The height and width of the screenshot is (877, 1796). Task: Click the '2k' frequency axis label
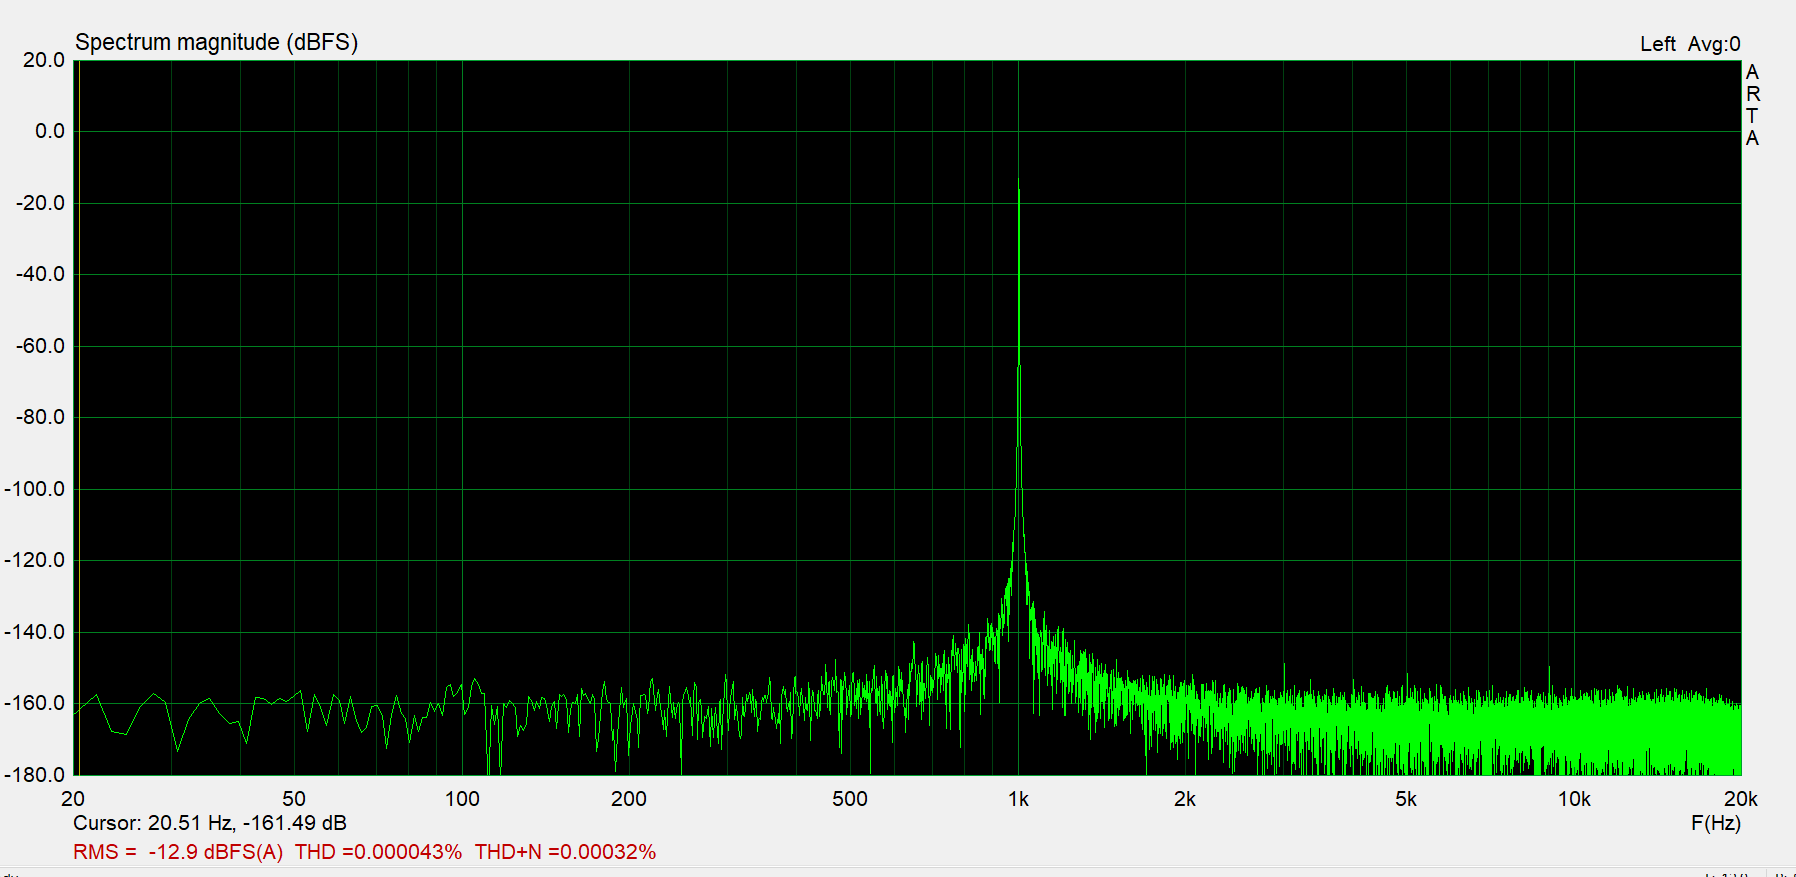1185,799
